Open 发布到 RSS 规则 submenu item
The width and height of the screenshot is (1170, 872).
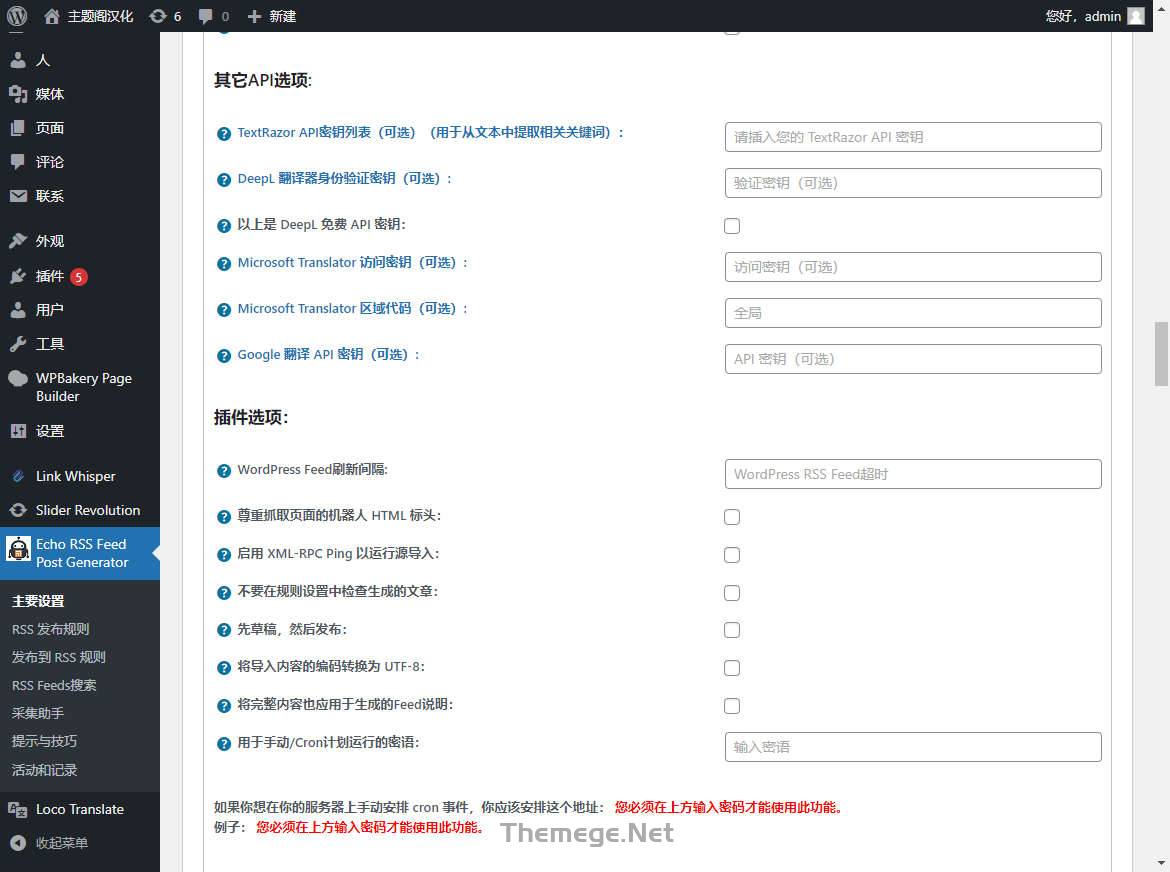click(x=58, y=657)
